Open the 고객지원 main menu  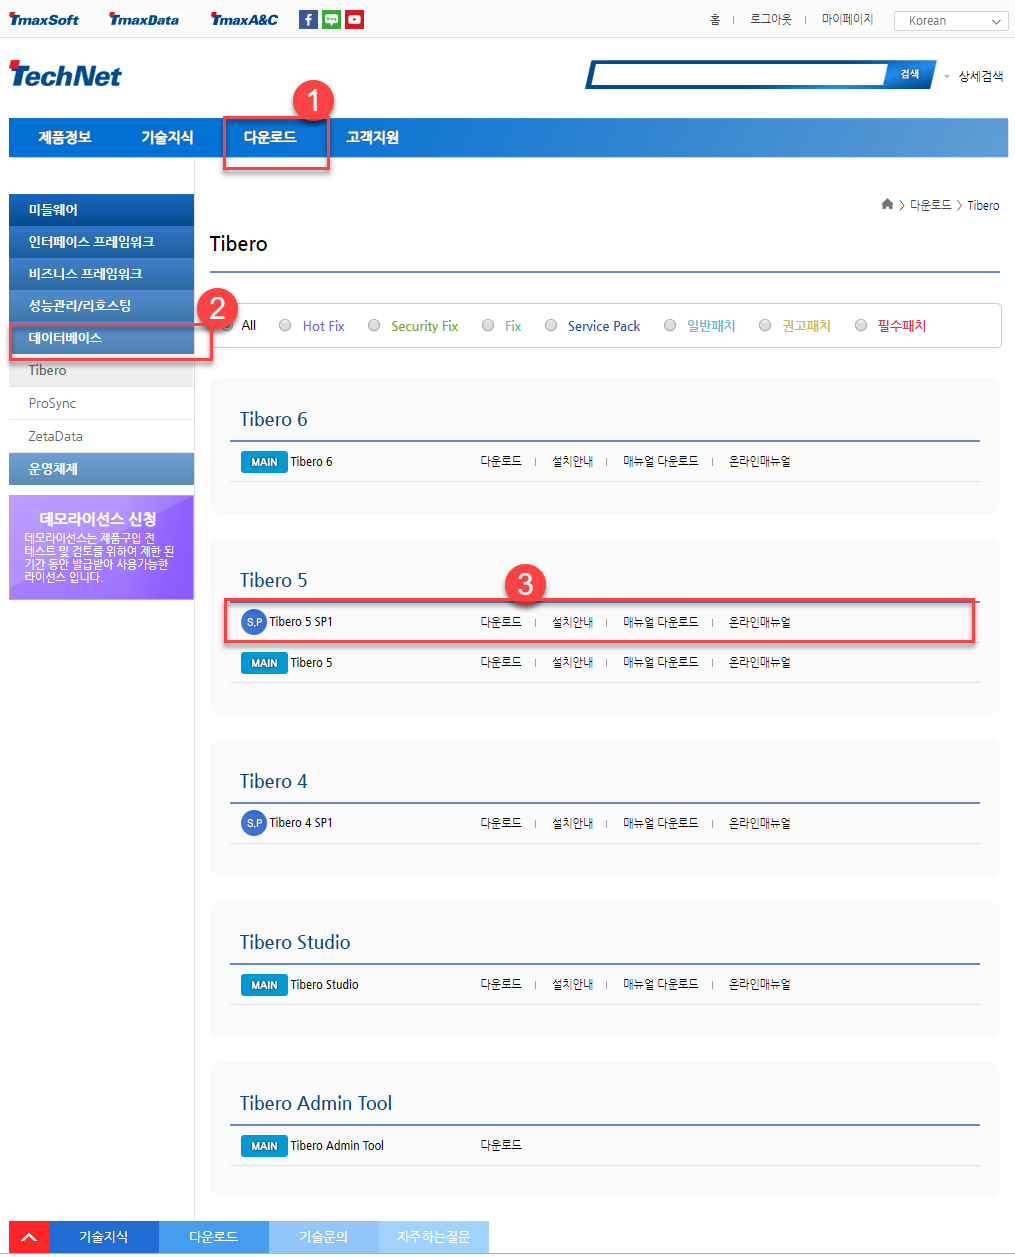point(372,137)
